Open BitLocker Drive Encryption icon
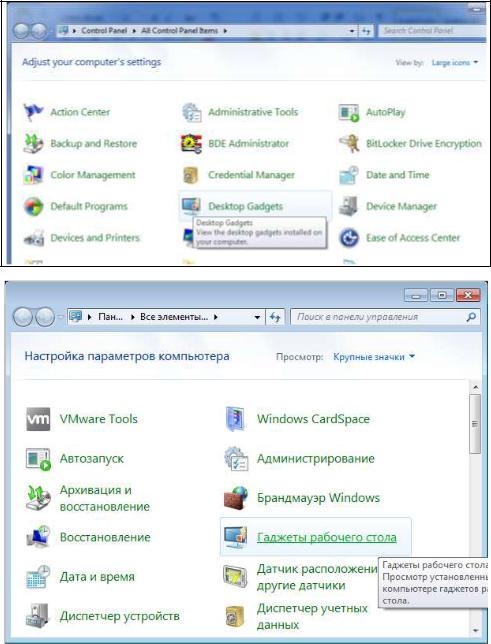491x644 pixels. pyautogui.click(x=349, y=143)
